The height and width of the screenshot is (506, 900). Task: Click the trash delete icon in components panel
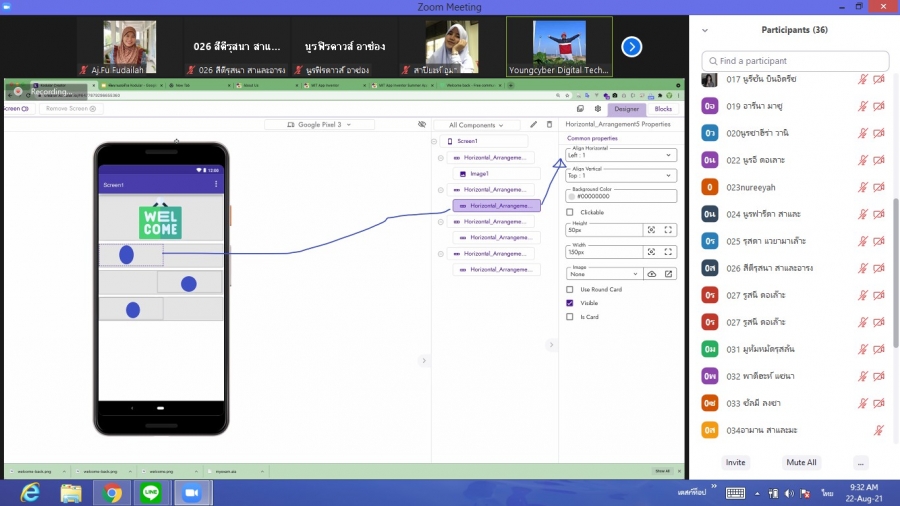pyautogui.click(x=549, y=125)
